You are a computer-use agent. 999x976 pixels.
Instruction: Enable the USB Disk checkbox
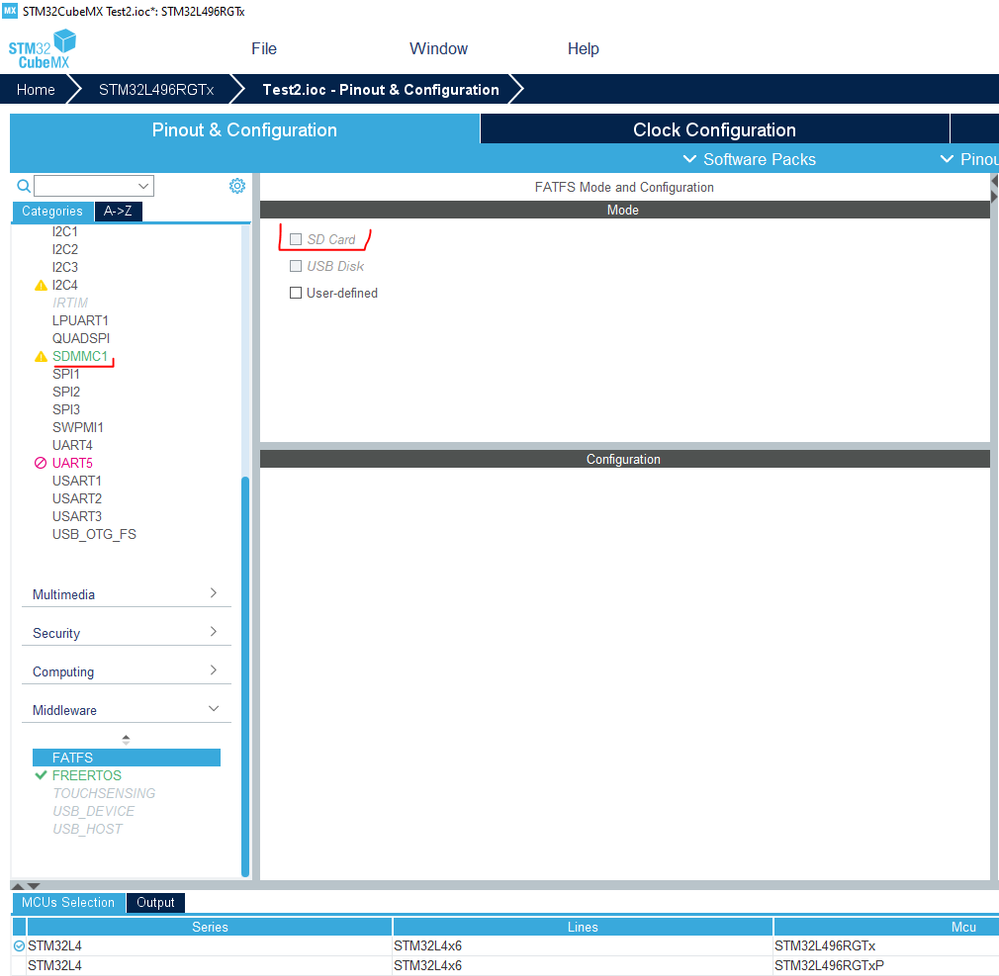click(296, 266)
